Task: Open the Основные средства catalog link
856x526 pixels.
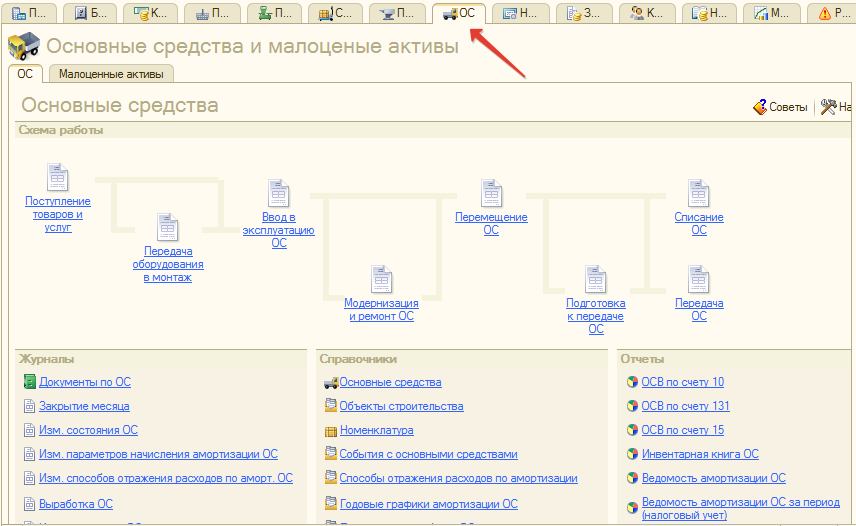Action: pyautogui.click(x=390, y=382)
